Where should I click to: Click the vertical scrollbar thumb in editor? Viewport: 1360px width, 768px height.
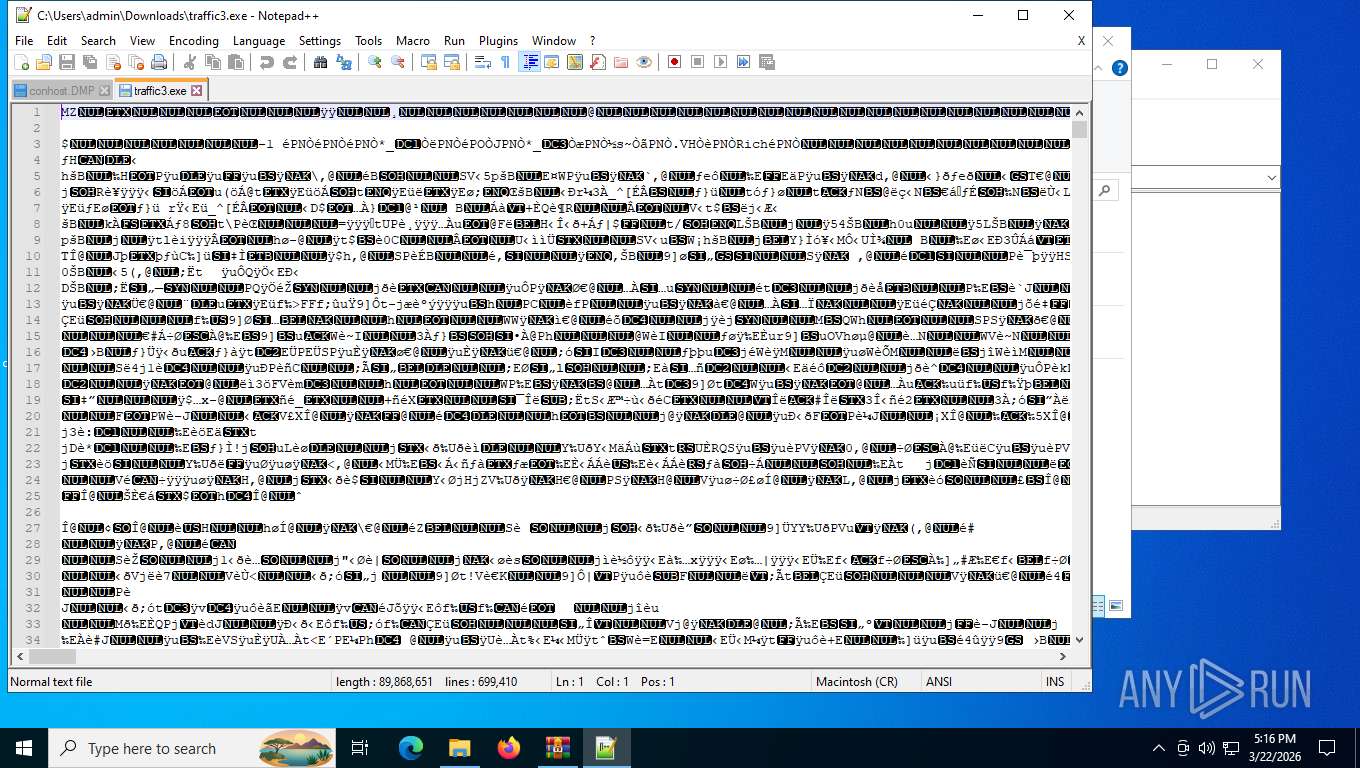pyautogui.click(x=1079, y=129)
